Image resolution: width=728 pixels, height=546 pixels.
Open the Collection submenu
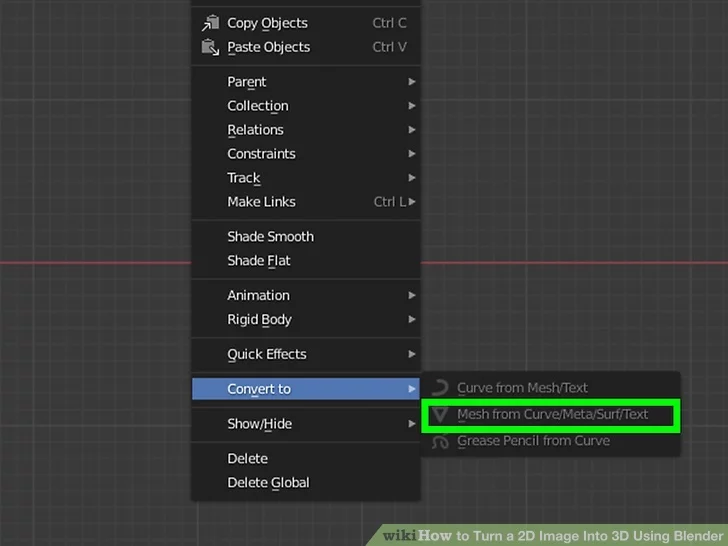pos(257,106)
